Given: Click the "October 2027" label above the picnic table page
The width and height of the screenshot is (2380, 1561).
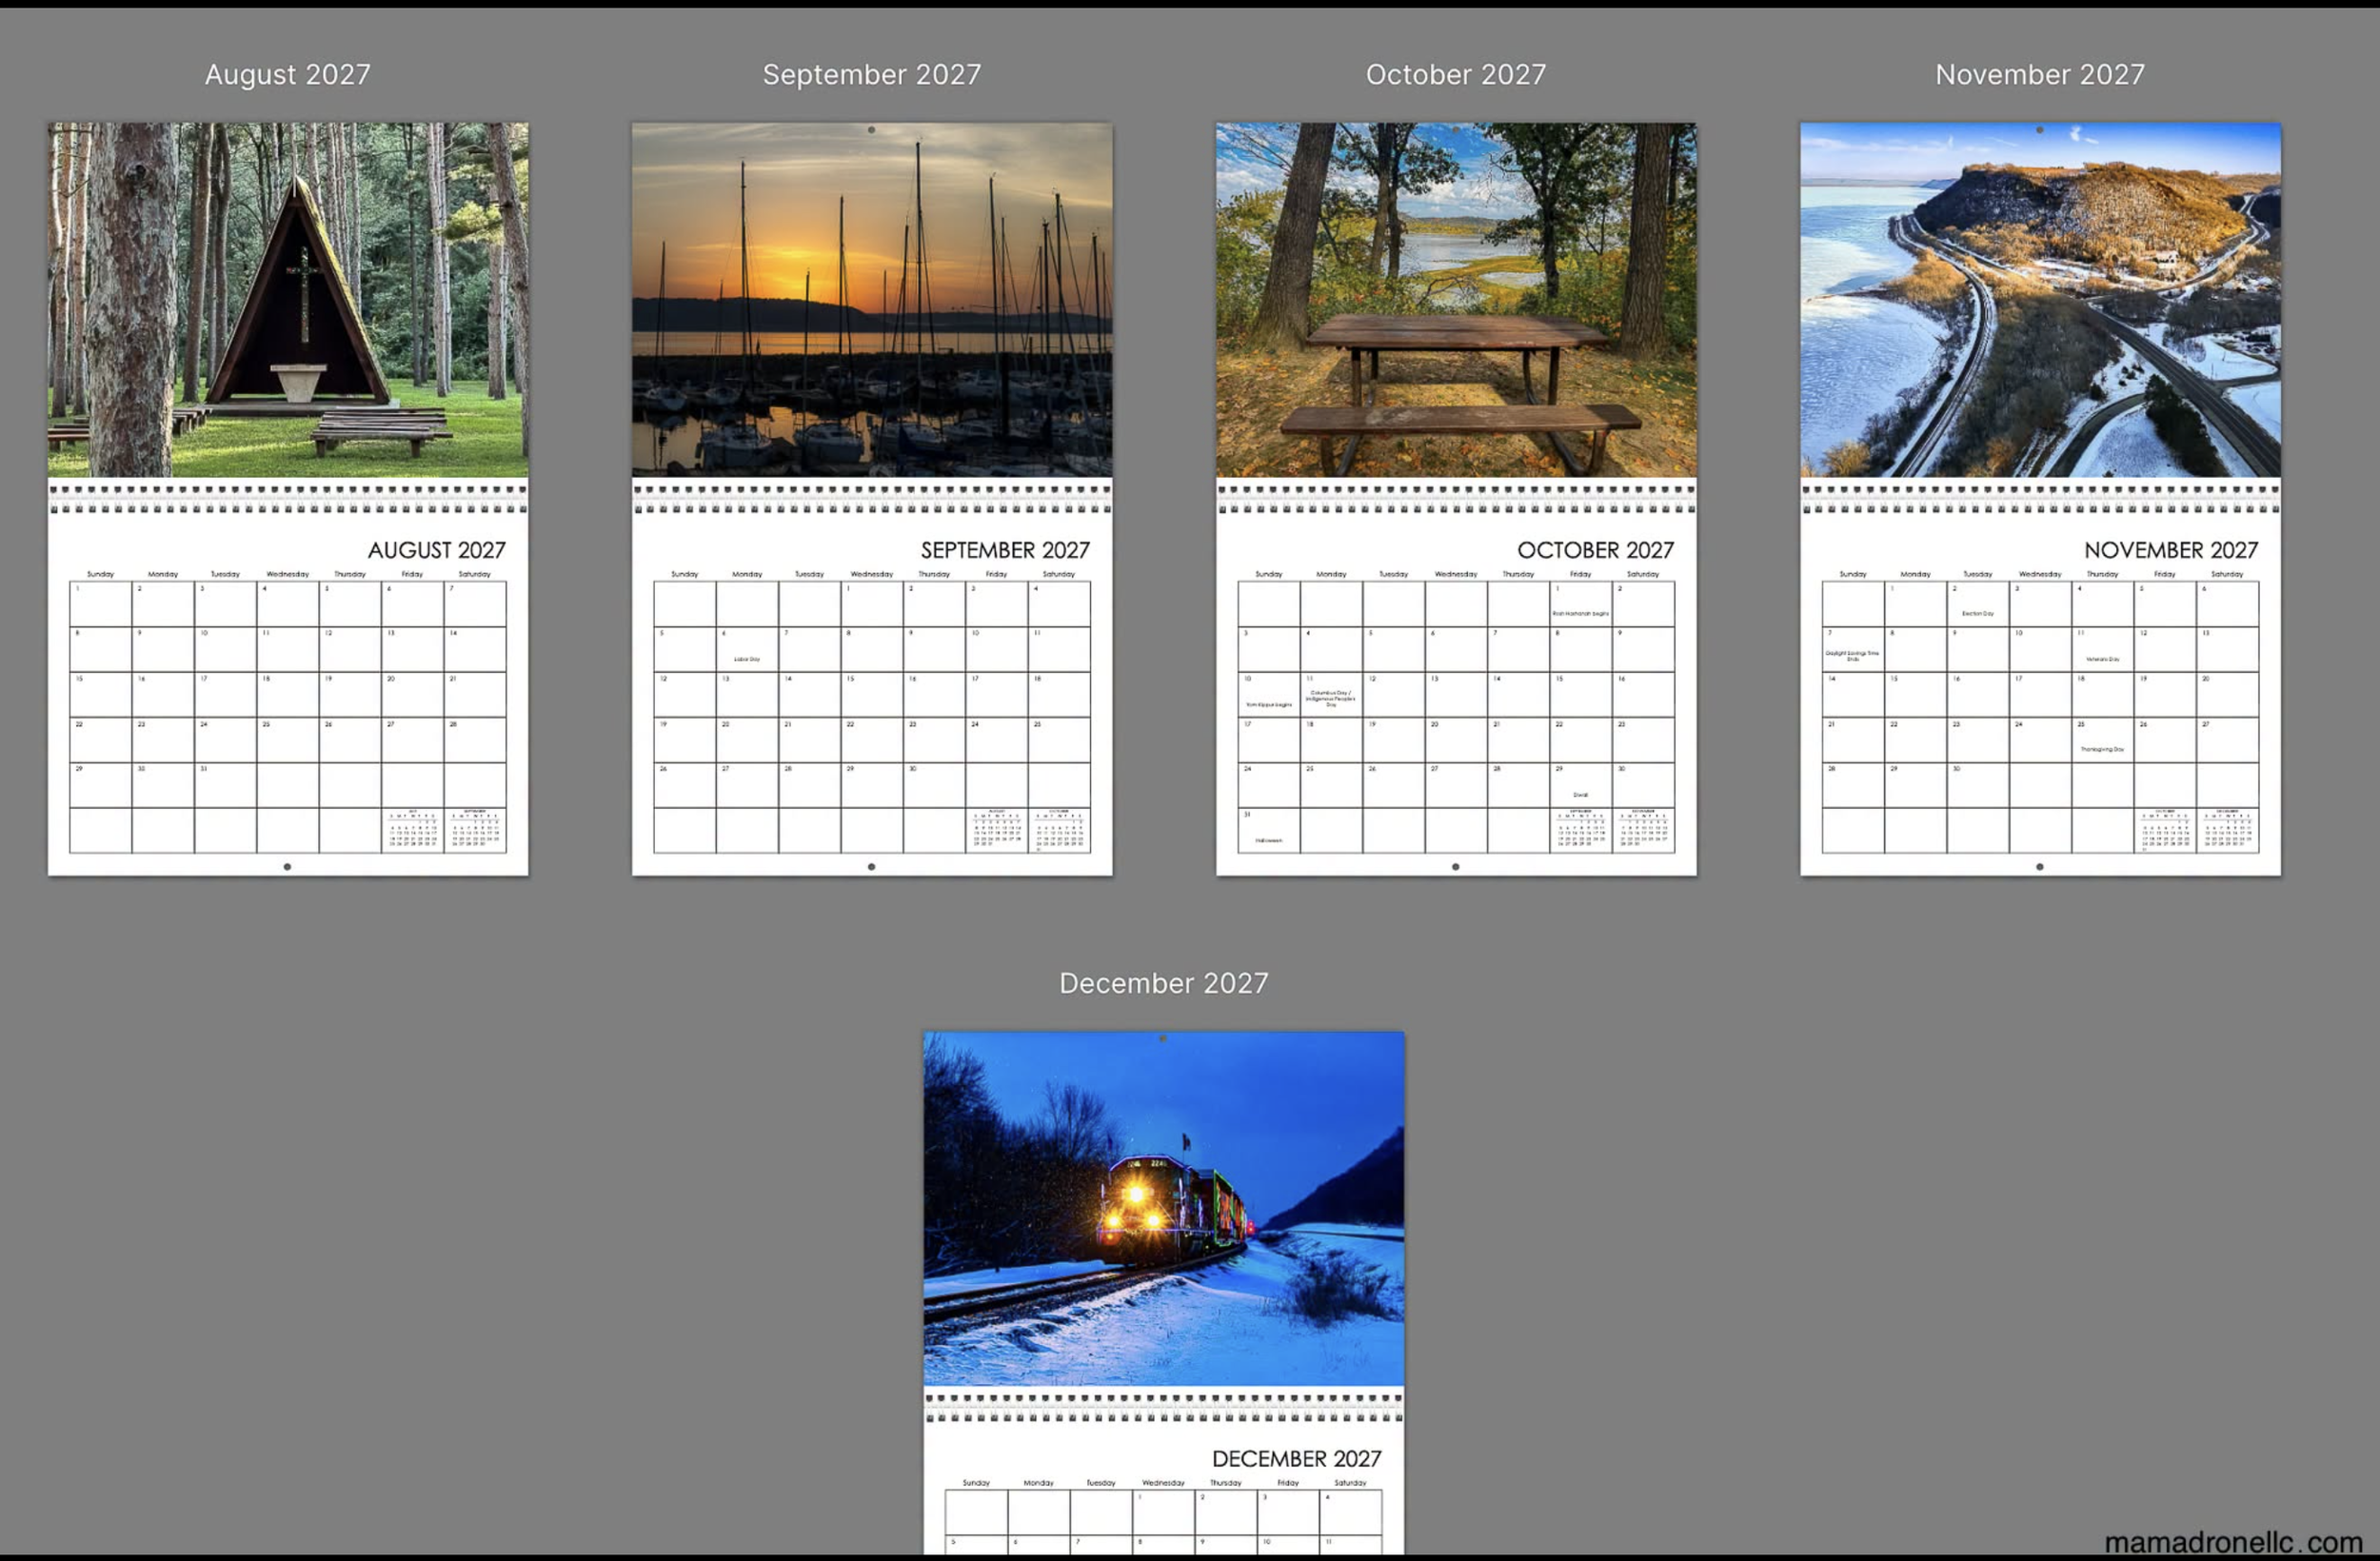Looking at the screenshot, I should tap(1456, 75).
